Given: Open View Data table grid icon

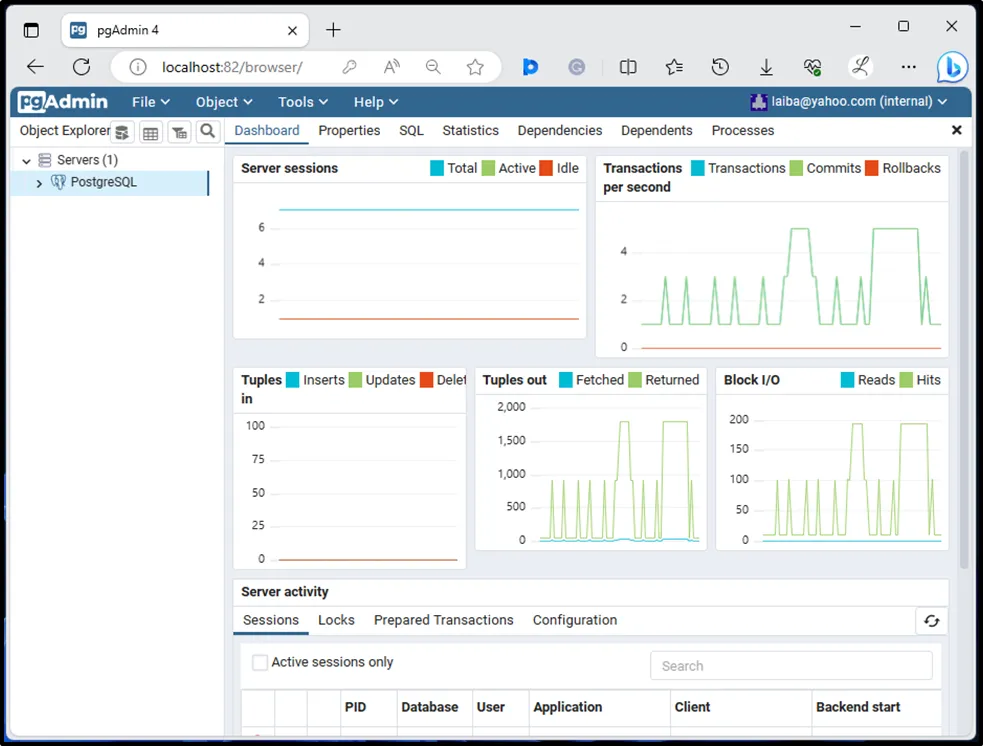Looking at the screenshot, I should [x=151, y=132].
